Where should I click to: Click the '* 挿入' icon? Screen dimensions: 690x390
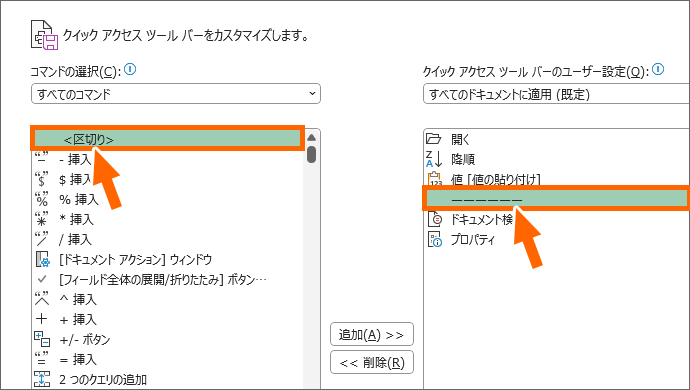42,219
